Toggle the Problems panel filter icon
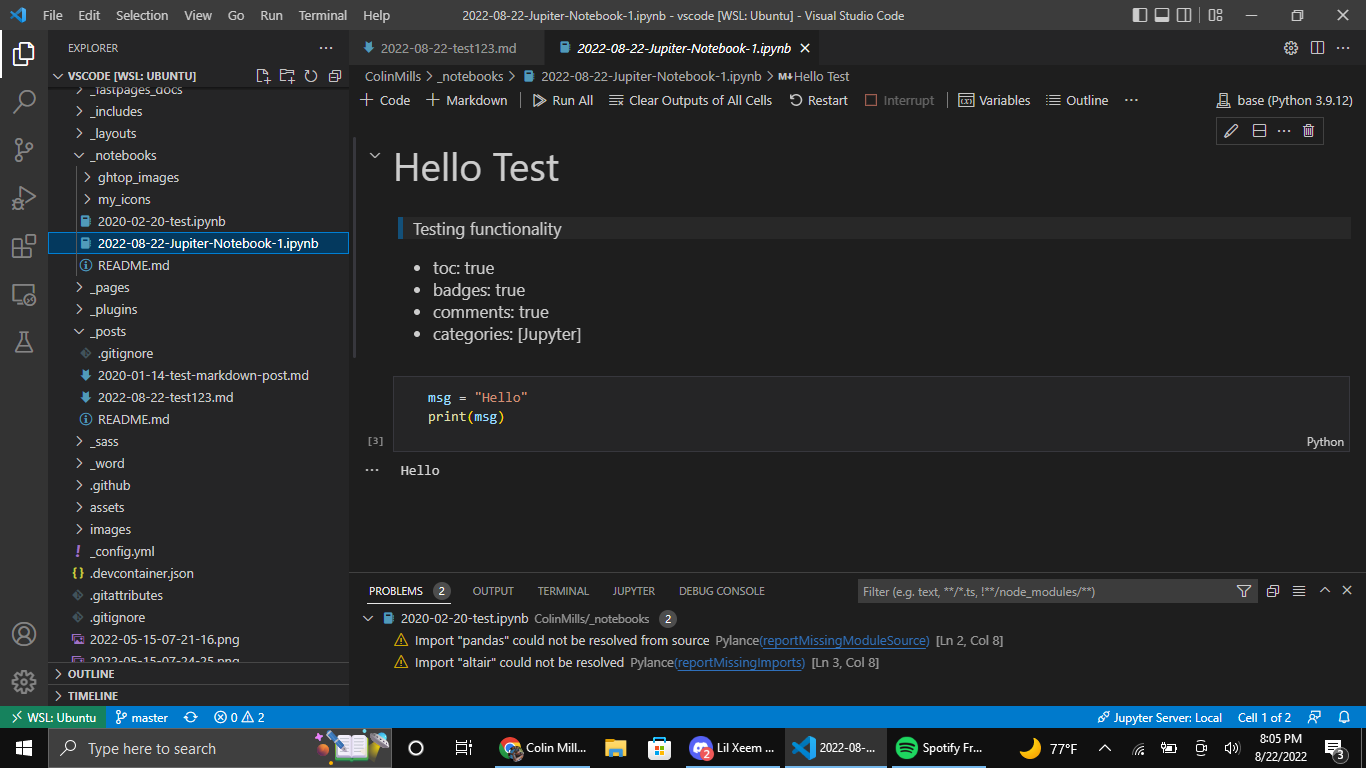1366x768 pixels. (x=1244, y=591)
